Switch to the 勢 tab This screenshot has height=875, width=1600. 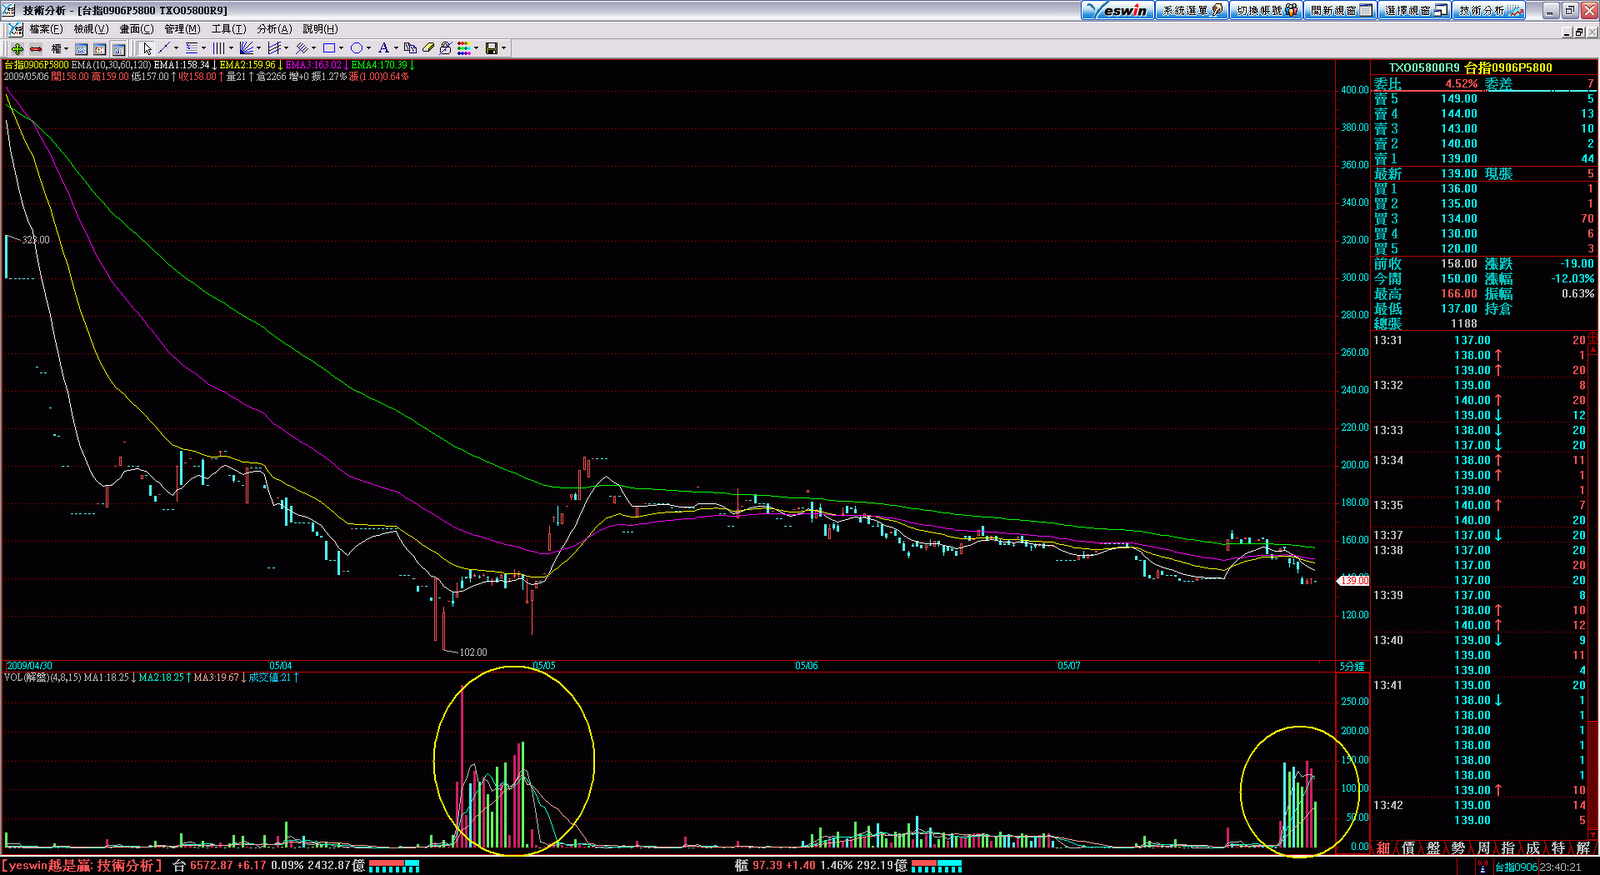coord(1458,848)
